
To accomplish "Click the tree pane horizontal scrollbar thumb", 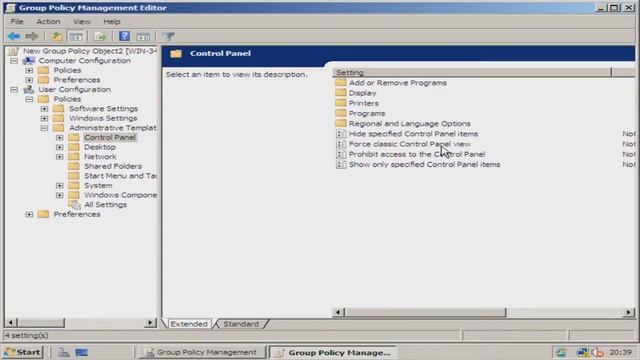I will coord(41,323).
